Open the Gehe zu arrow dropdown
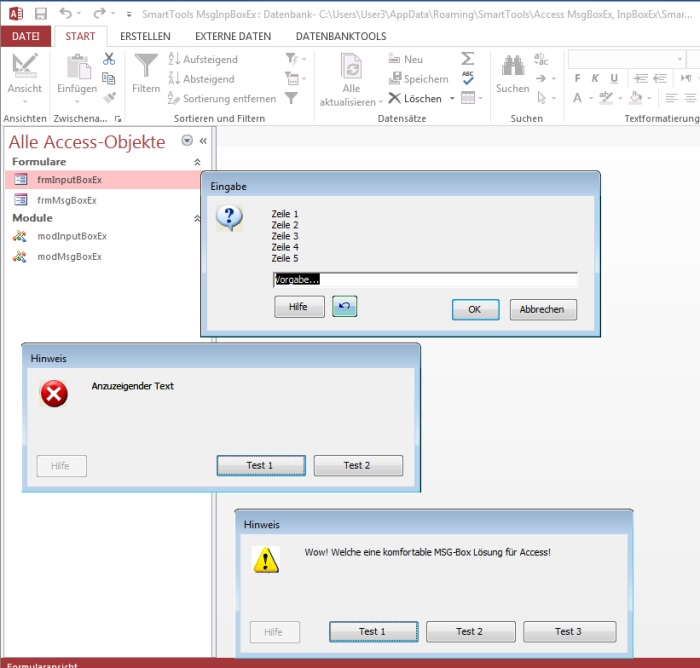This screenshot has width=700, height=668. (545, 79)
